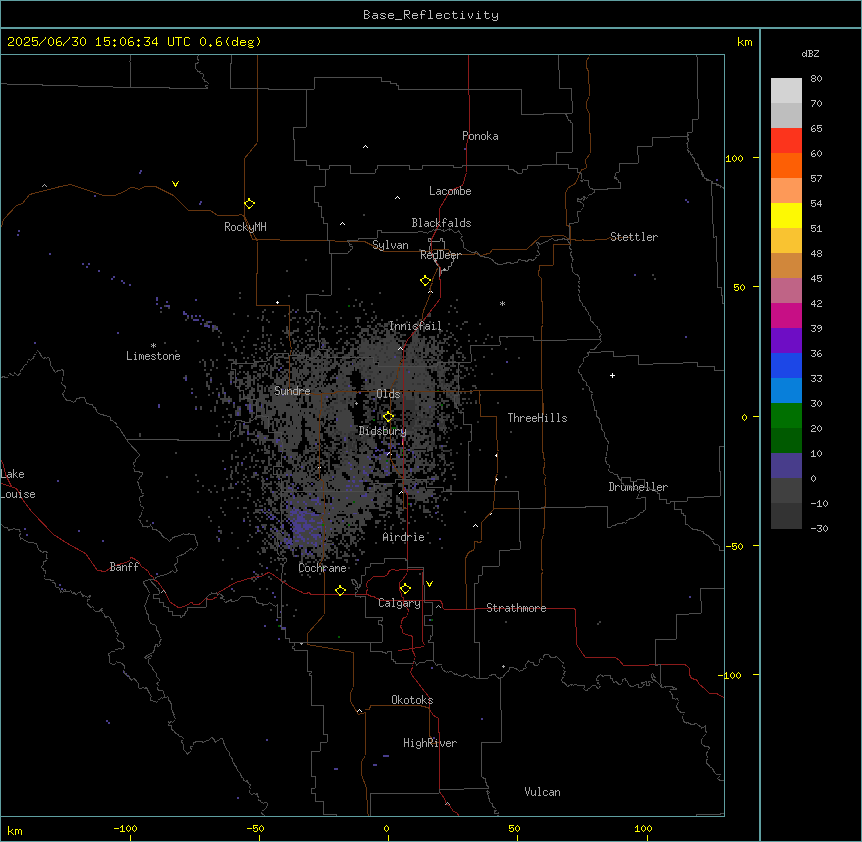Click the 65 dBZ red legend swatch
Viewport: 862px width, 842px height.
[786, 140]
